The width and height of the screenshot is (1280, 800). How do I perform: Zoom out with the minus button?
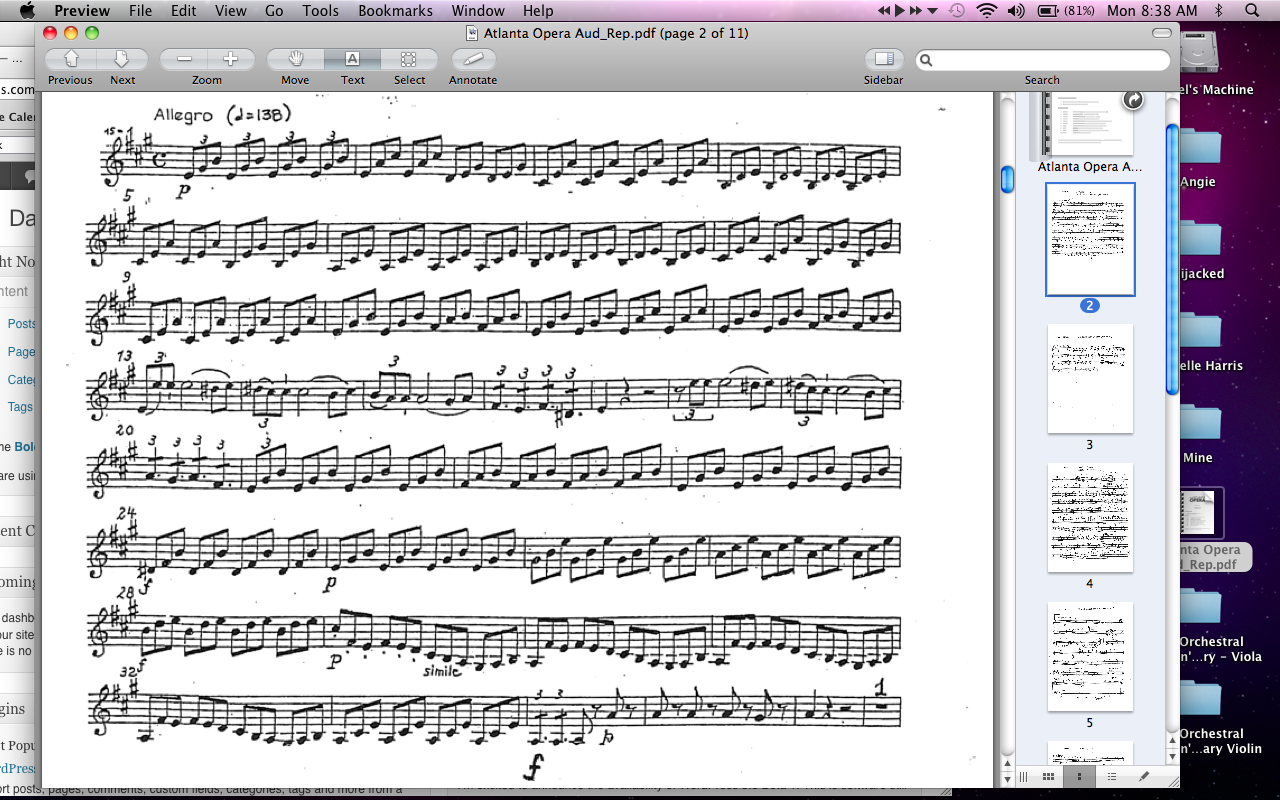tap(184, 59)
